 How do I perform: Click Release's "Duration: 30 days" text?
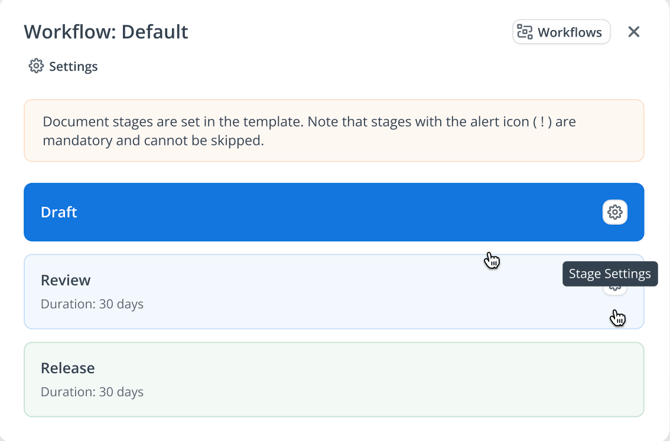tap(92, 392)
